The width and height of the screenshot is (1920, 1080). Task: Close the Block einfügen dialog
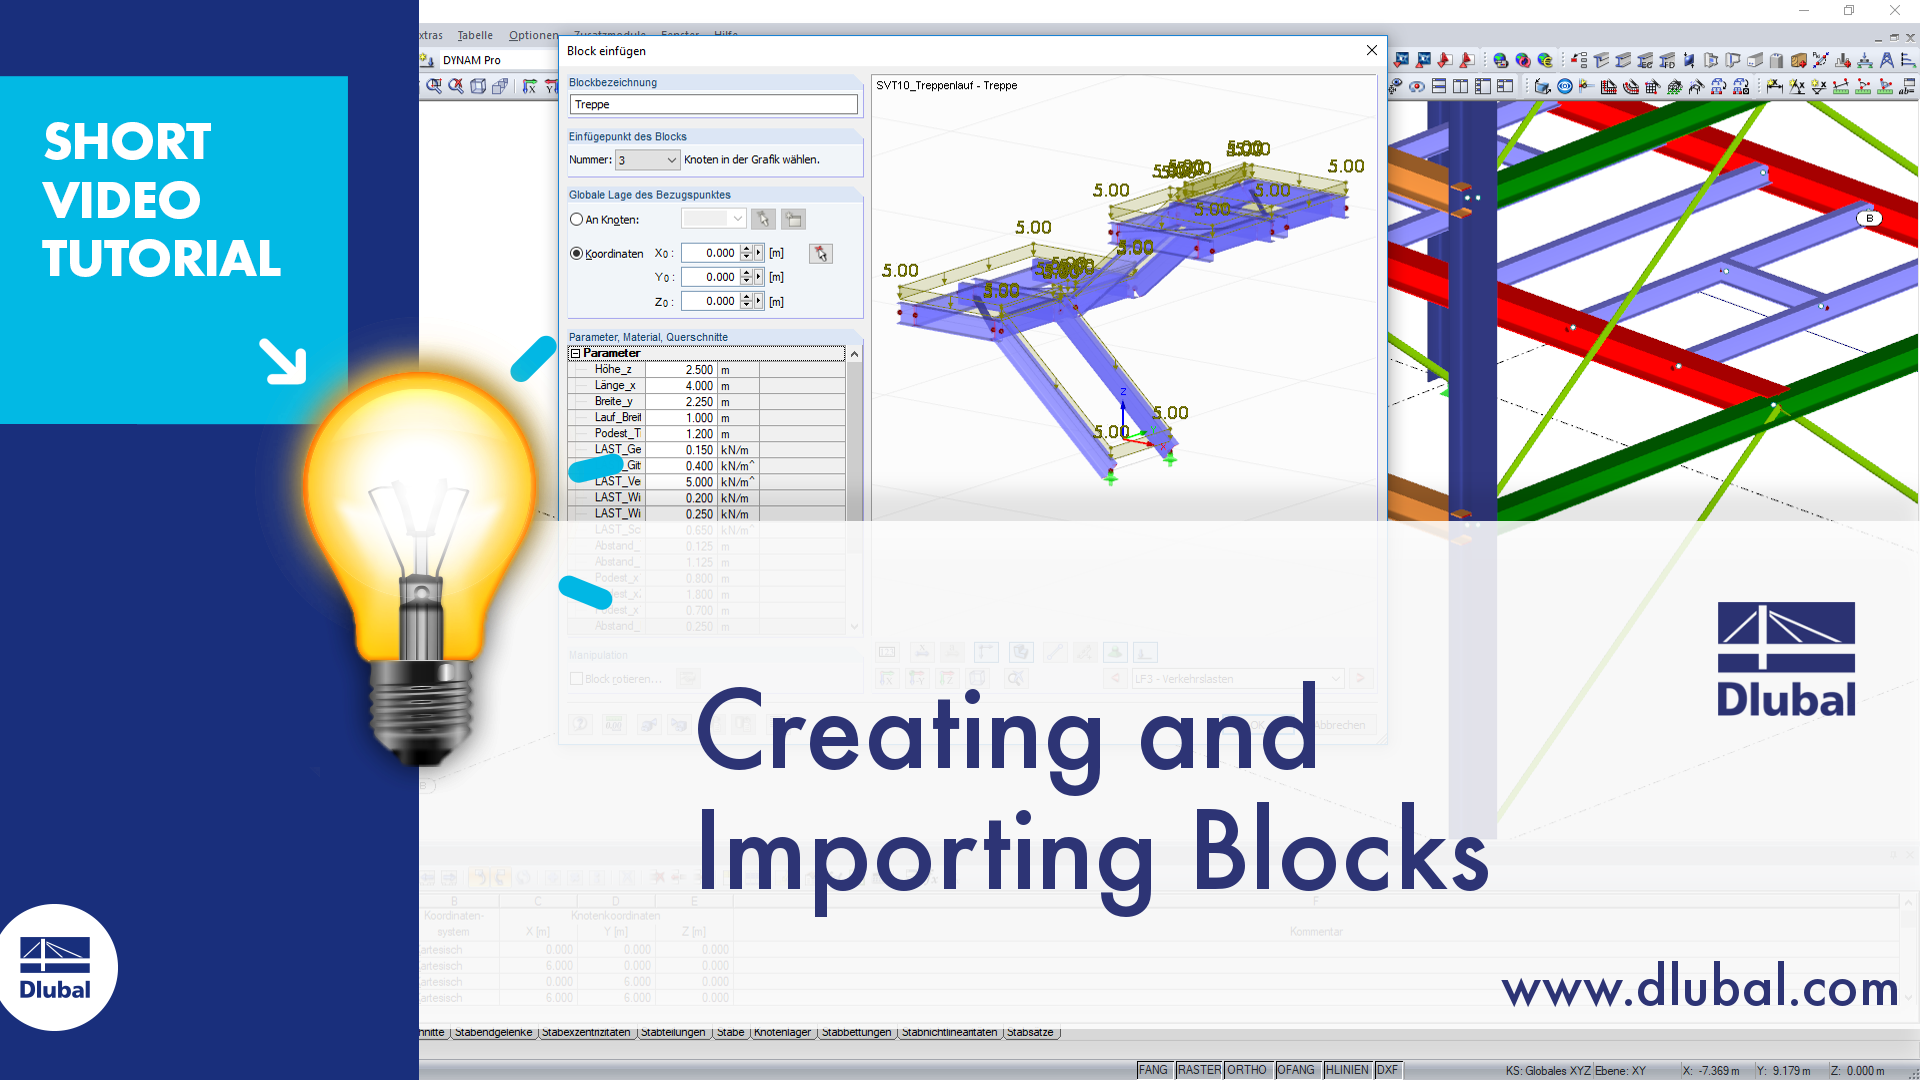[1372, 51]
